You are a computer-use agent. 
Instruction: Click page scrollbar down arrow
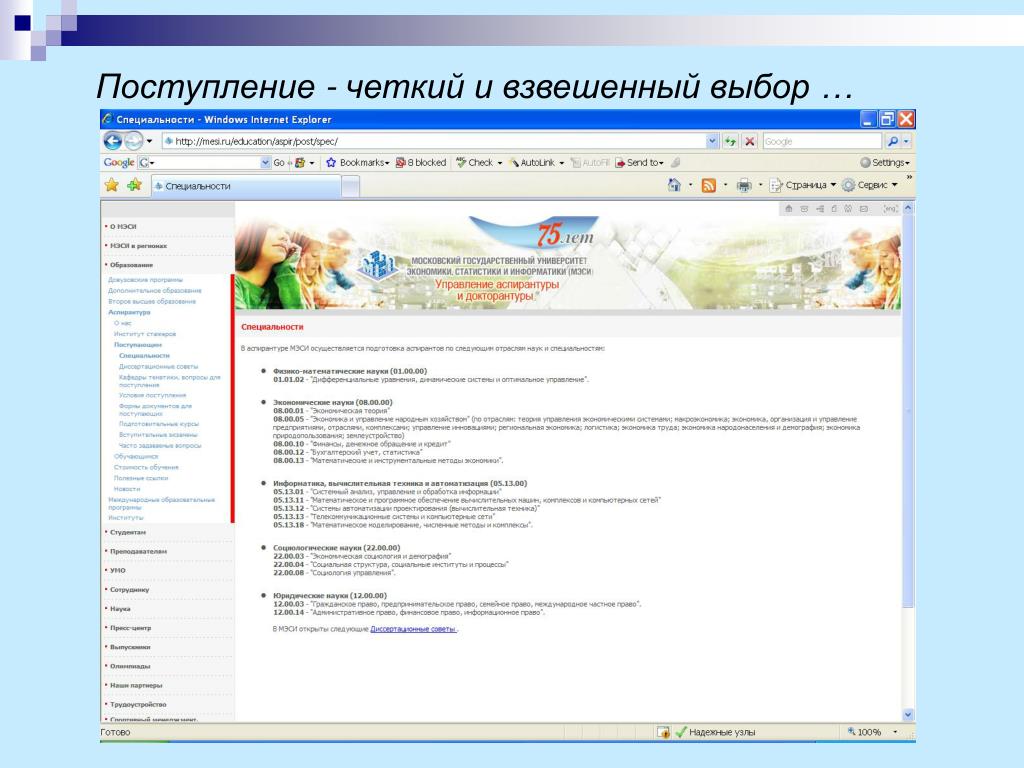908,714
